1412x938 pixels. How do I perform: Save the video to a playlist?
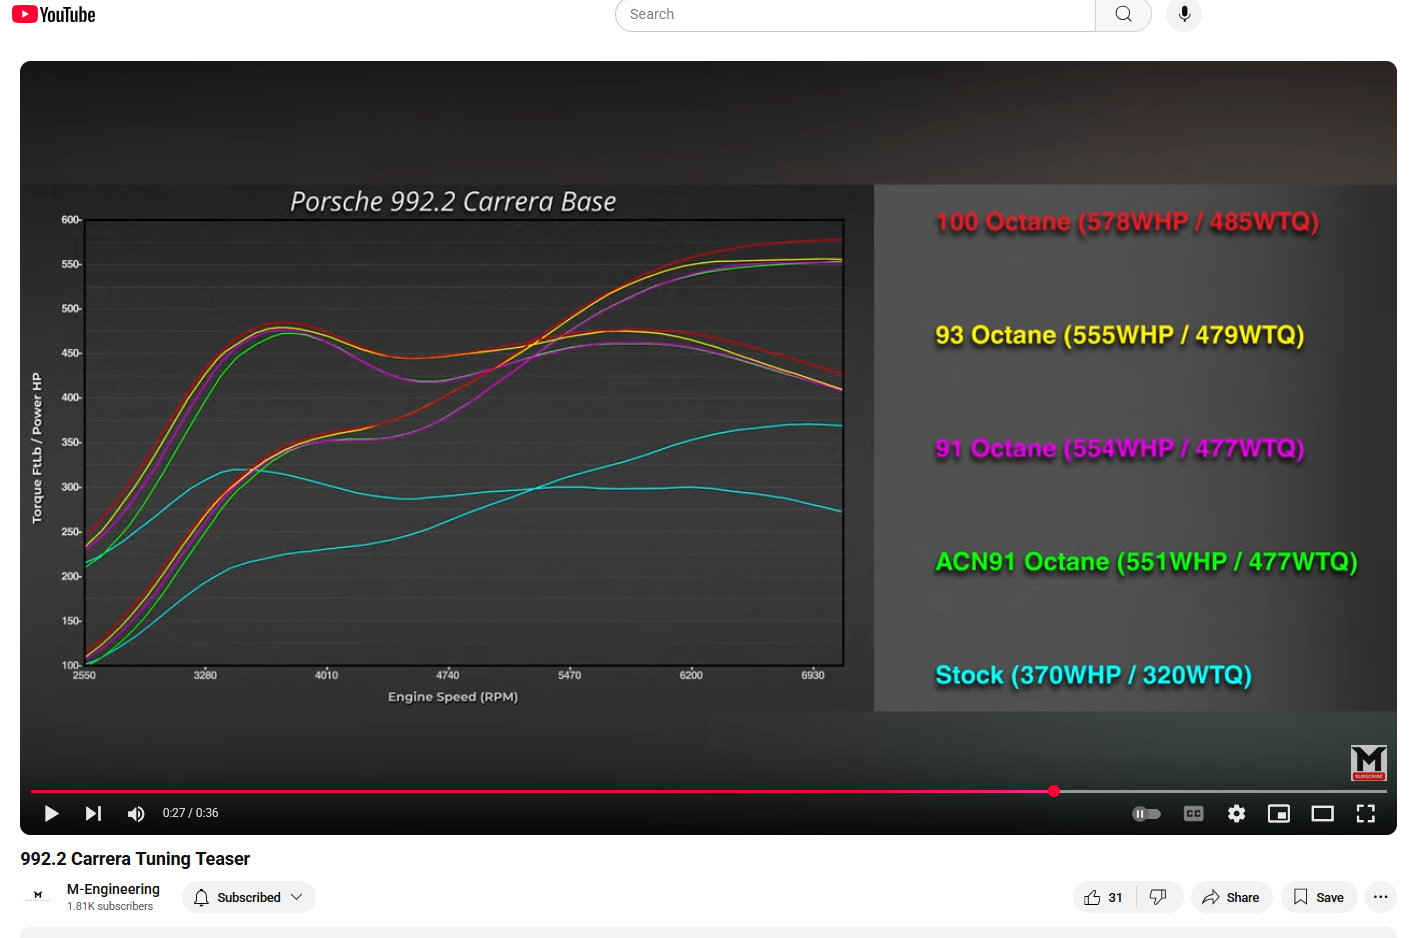[x=1318, y=897]
